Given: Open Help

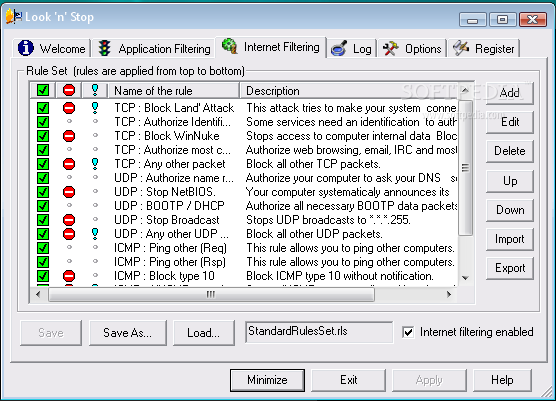Looking at the screenshot, I should tap(502, 380).
